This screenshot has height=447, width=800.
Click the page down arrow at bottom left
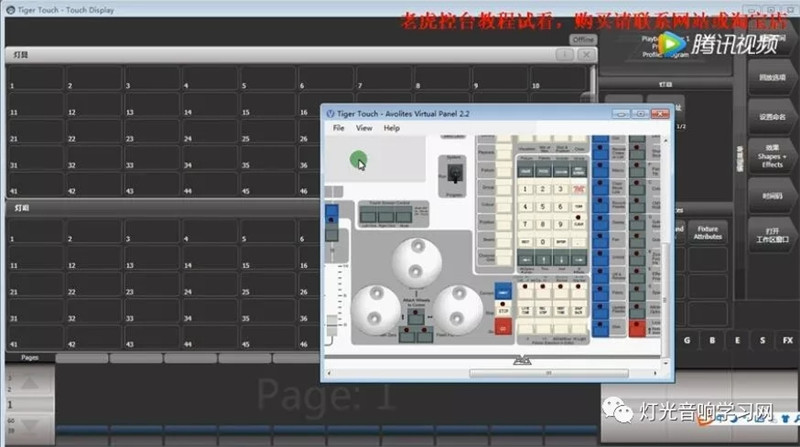point(29,426)
